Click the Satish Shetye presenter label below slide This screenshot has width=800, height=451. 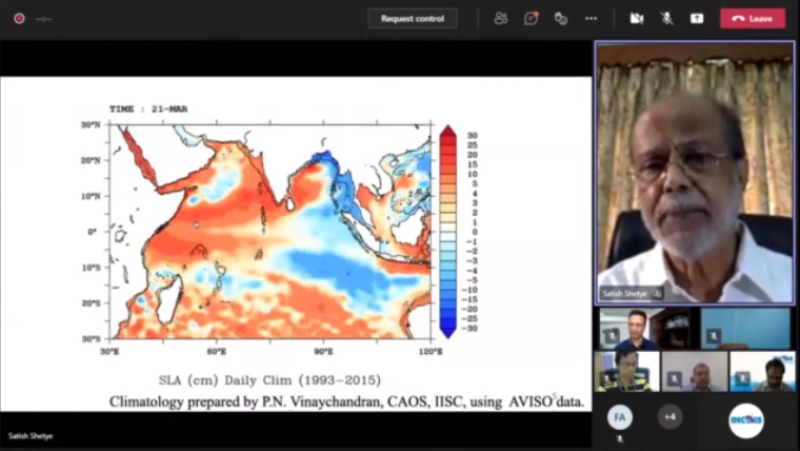tap(31, 436)
